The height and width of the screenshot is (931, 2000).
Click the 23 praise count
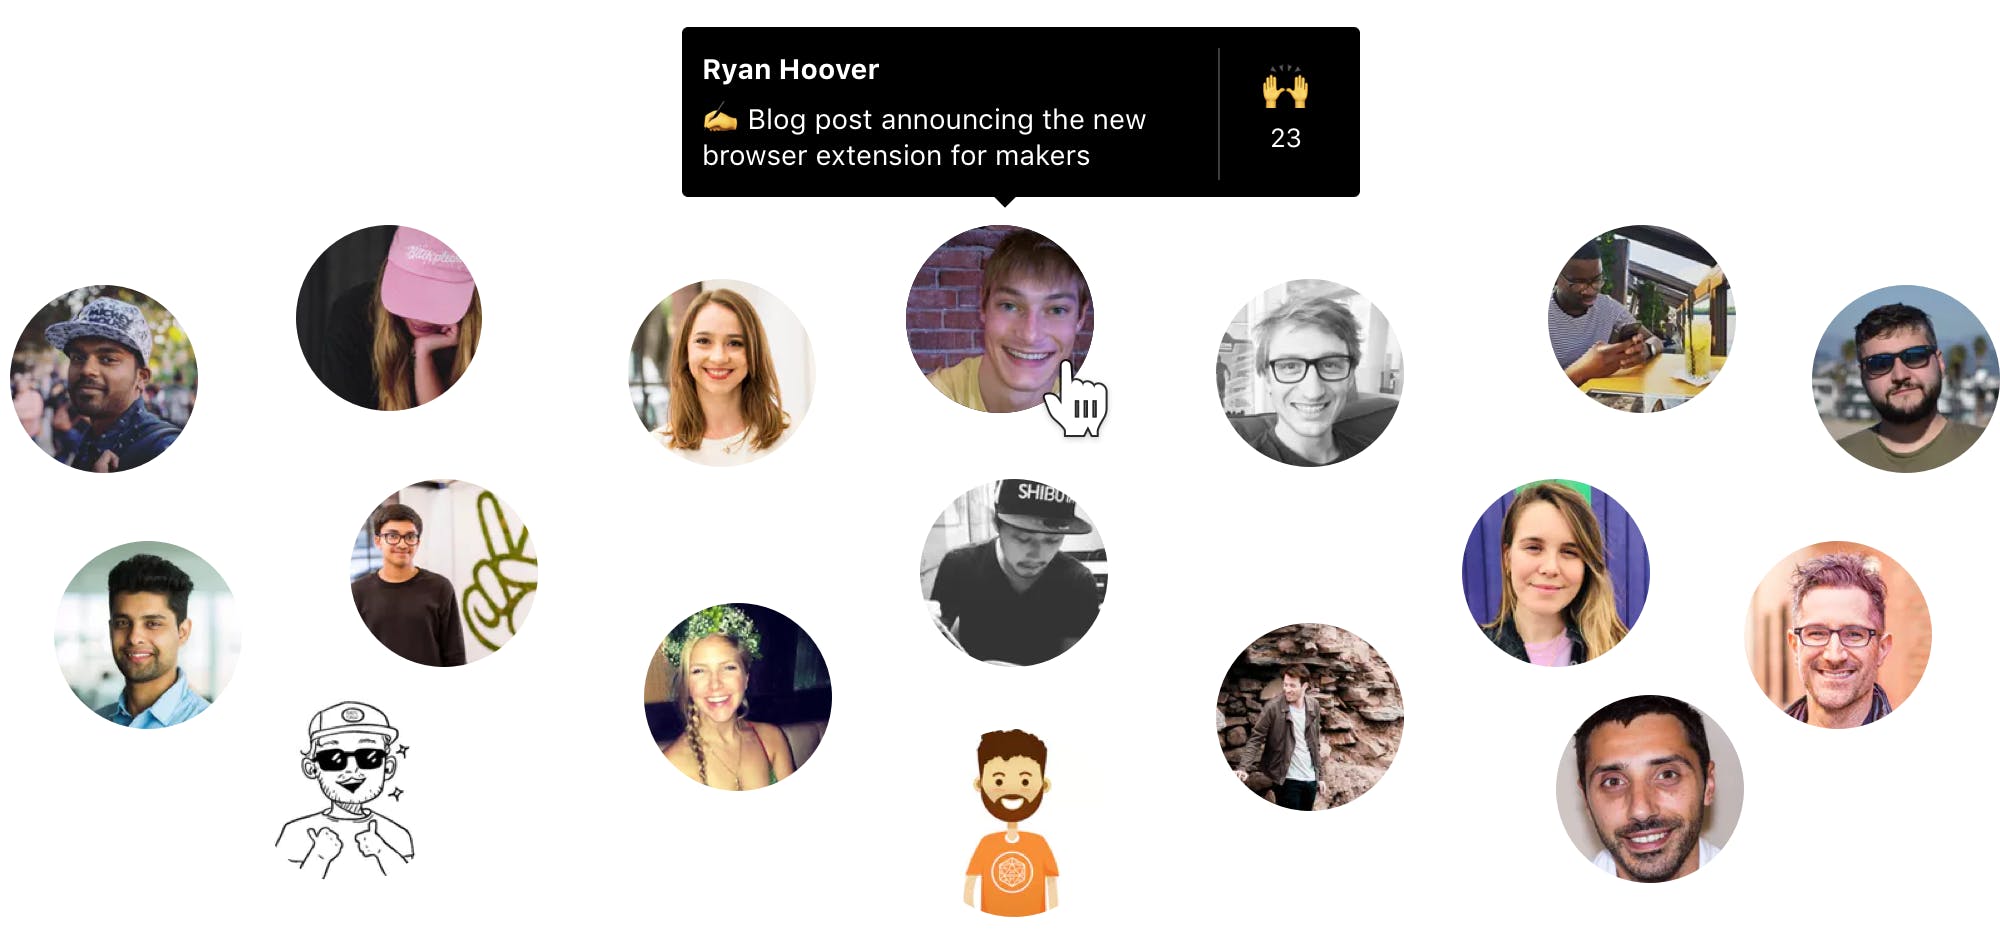tap(1285, 138)
